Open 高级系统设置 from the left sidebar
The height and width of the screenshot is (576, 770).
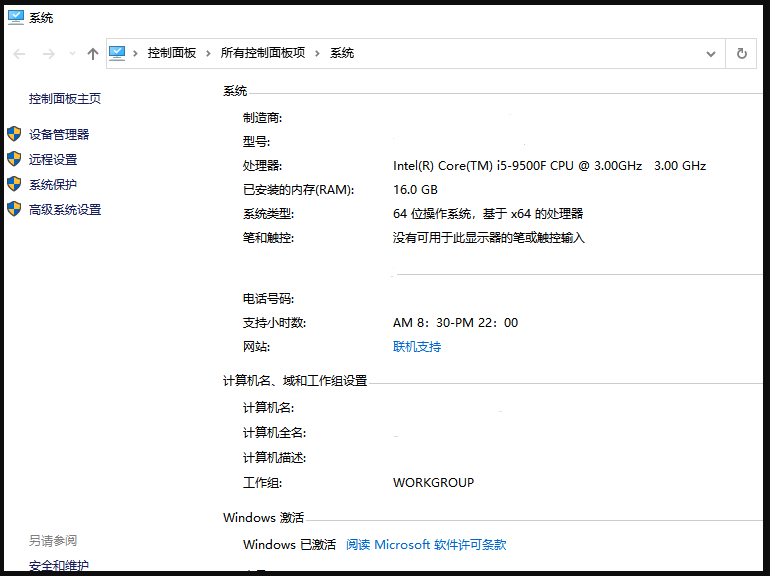pos(65,210)
